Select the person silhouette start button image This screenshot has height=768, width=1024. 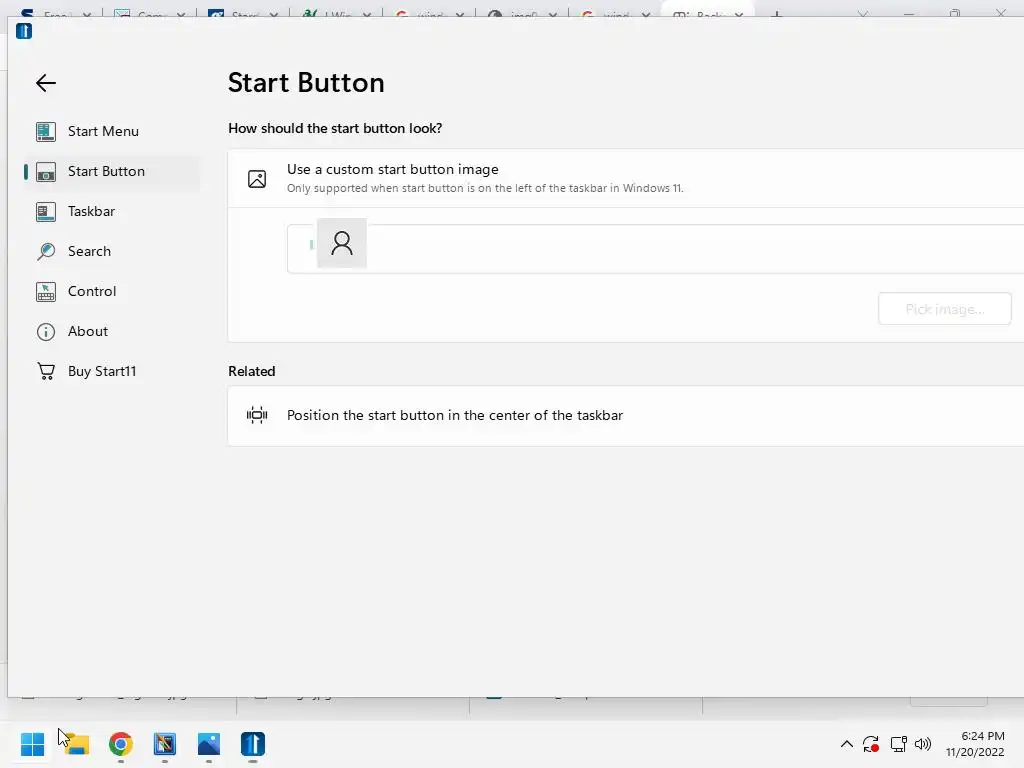click(342, 243)
